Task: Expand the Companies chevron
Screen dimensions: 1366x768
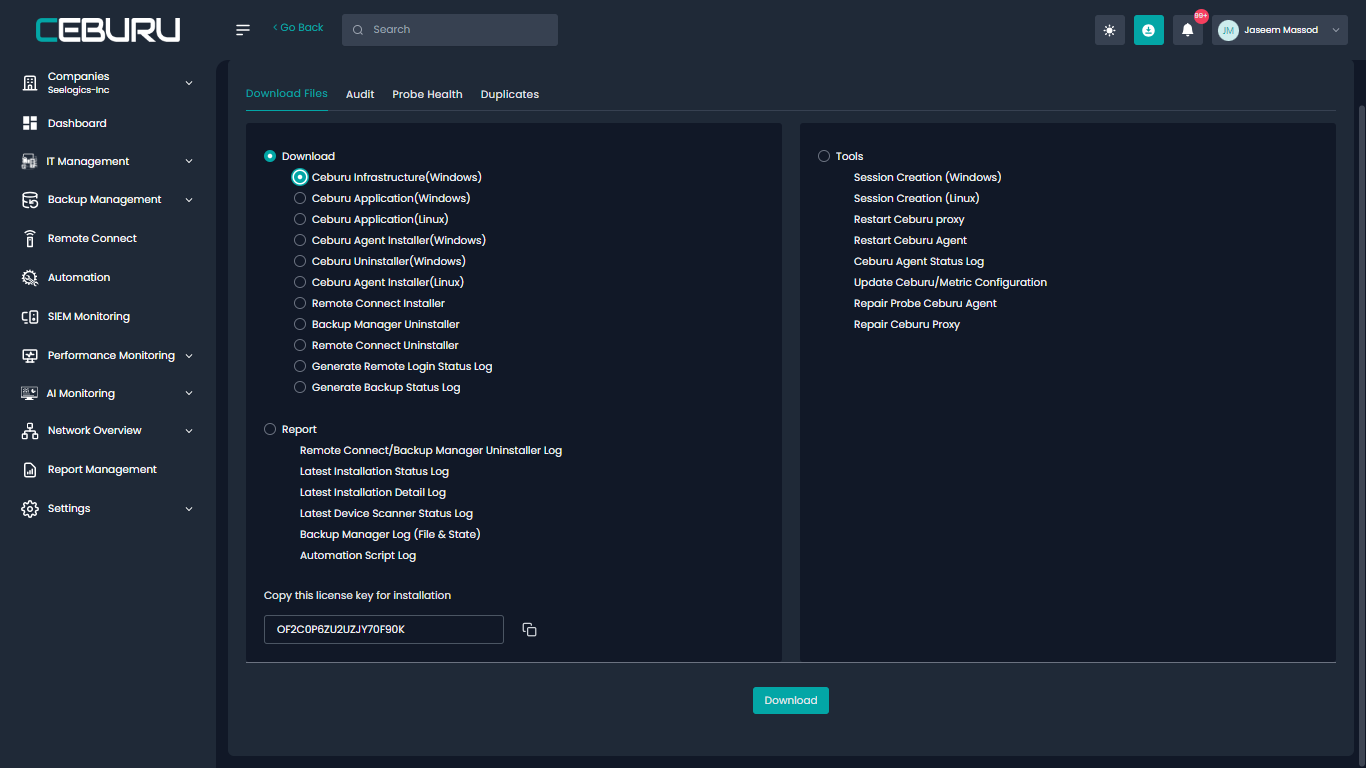Action: click(x=189, y=83)
